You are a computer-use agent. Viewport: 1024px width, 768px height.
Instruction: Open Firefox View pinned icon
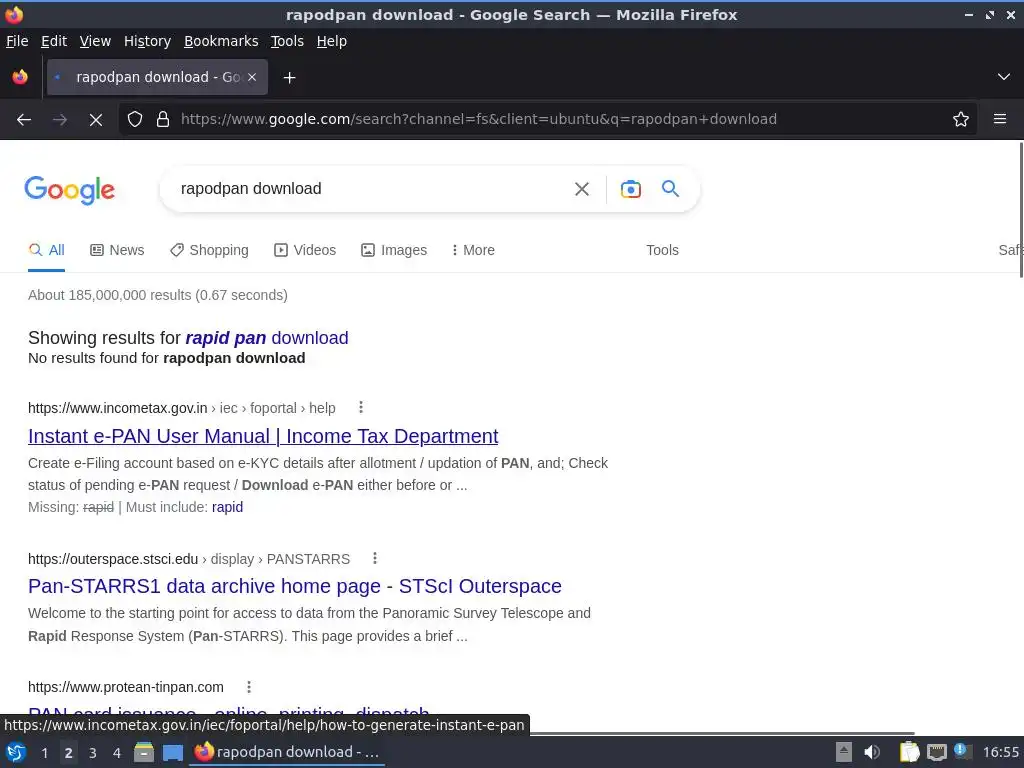[20, 77]
